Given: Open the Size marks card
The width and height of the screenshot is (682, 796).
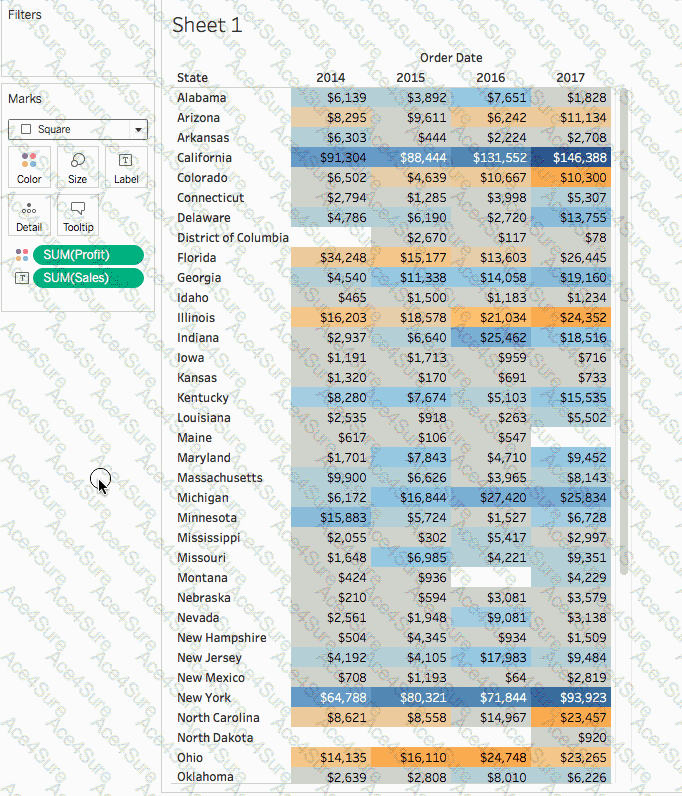Looking at the screenshot, I should (78, 166).
